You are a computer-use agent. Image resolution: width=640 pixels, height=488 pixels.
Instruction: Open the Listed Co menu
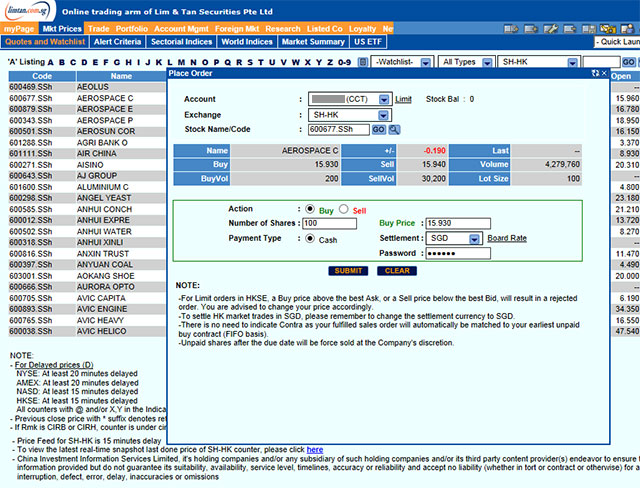[x=324, y=29]
